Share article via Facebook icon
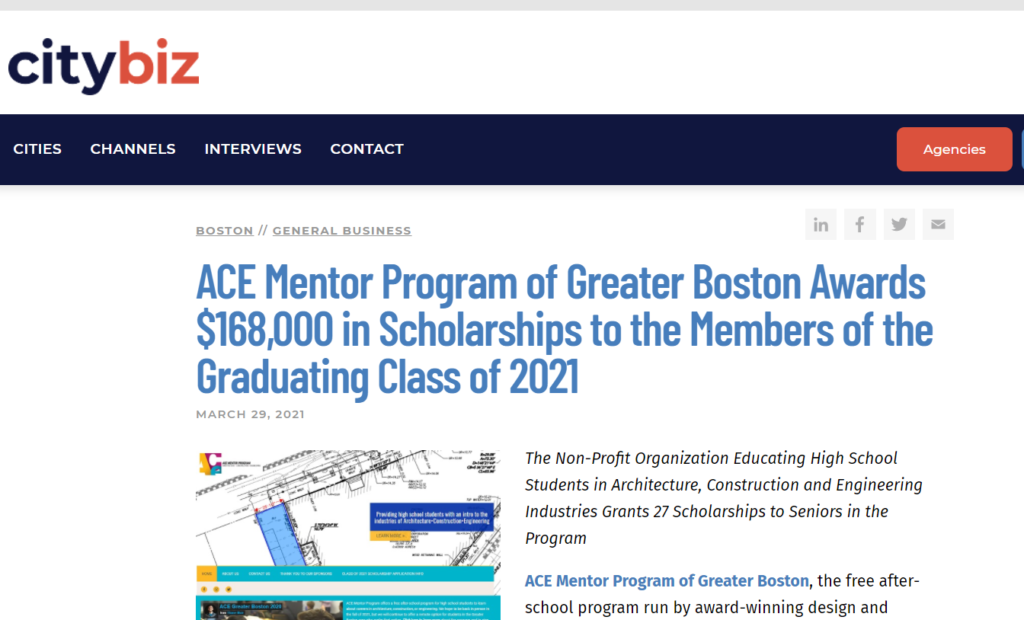Image resolution: width=1024 pixels, height=620 pixels. coord(859,225)
